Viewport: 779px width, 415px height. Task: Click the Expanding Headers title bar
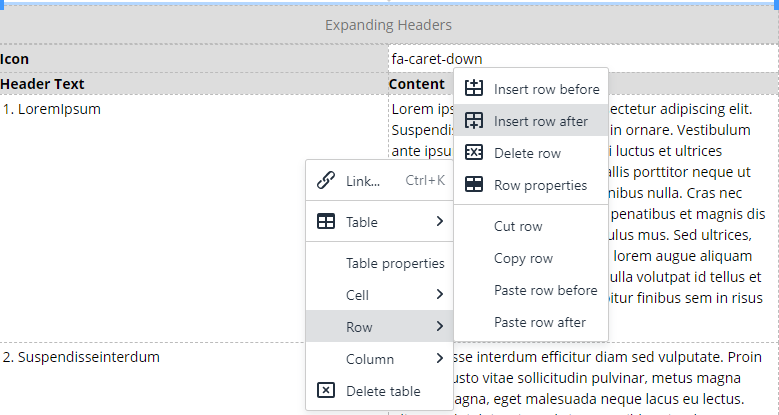[389, 25]
